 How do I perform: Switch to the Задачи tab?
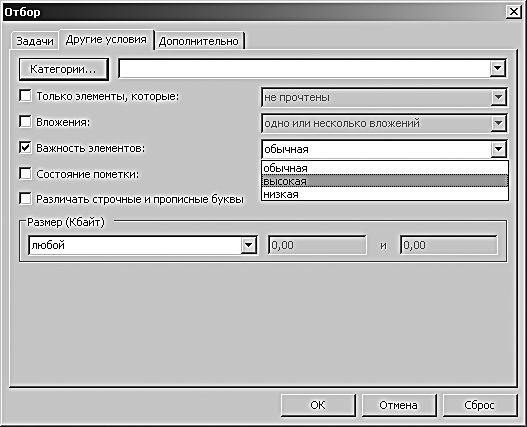(35, 41)
